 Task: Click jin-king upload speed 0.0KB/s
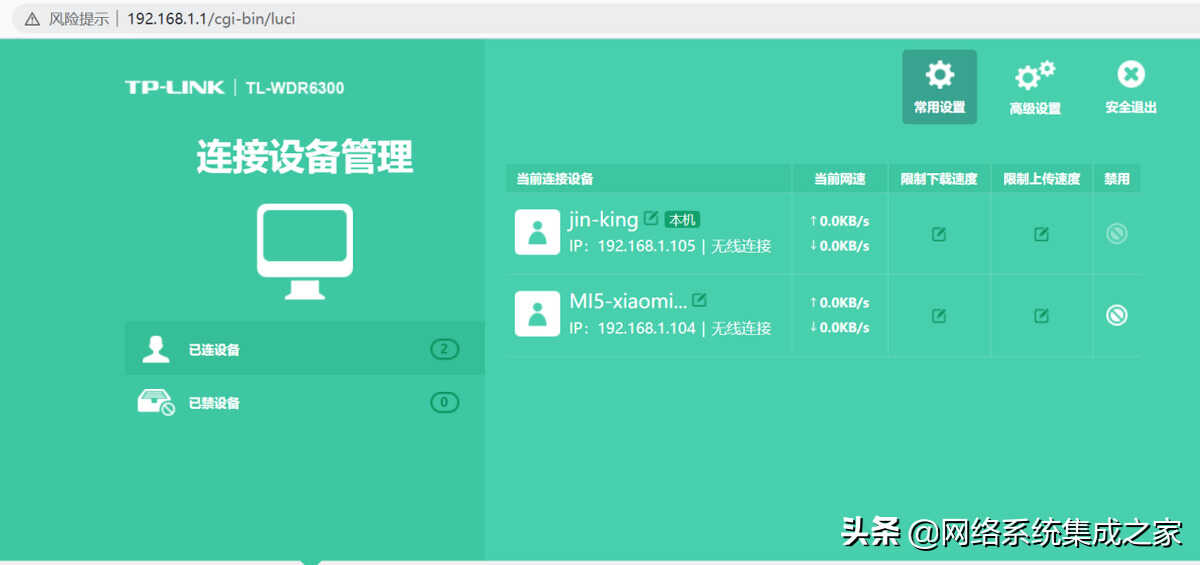[x=839, y=221]
